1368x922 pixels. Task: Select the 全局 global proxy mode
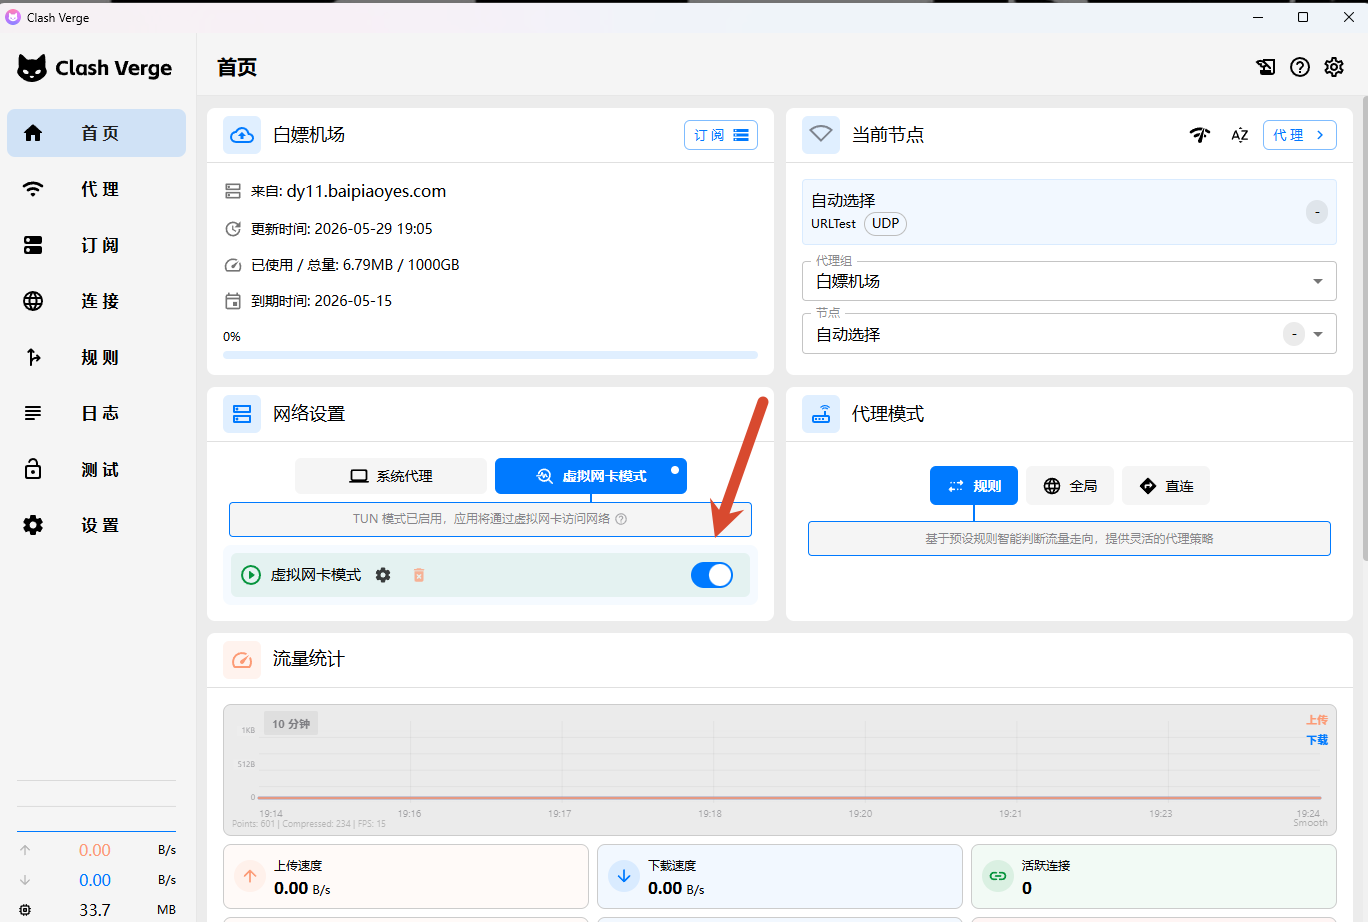pyautogui.click(x=1070, y=486)
